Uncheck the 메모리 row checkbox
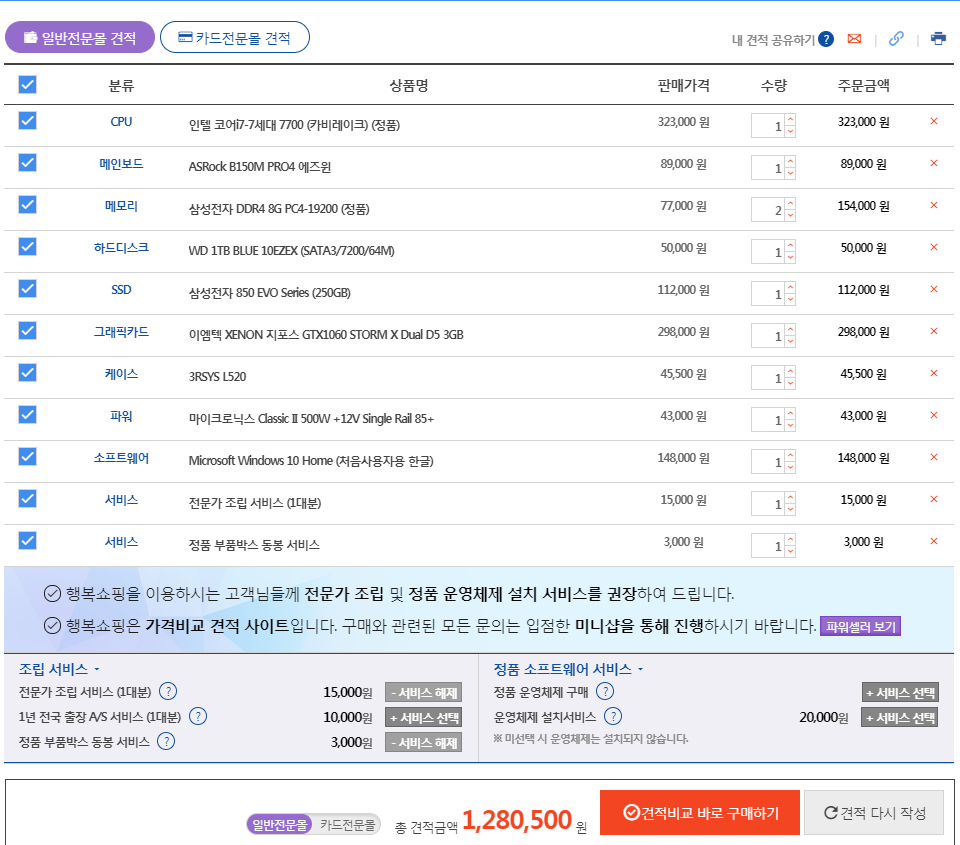960x845 pixels. pos(28,205)
